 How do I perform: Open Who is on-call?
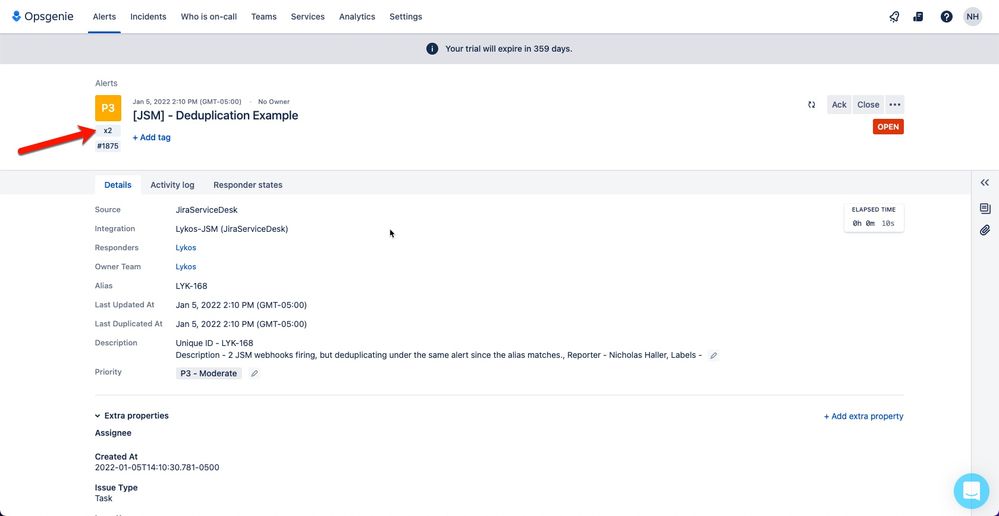point(209,17)
